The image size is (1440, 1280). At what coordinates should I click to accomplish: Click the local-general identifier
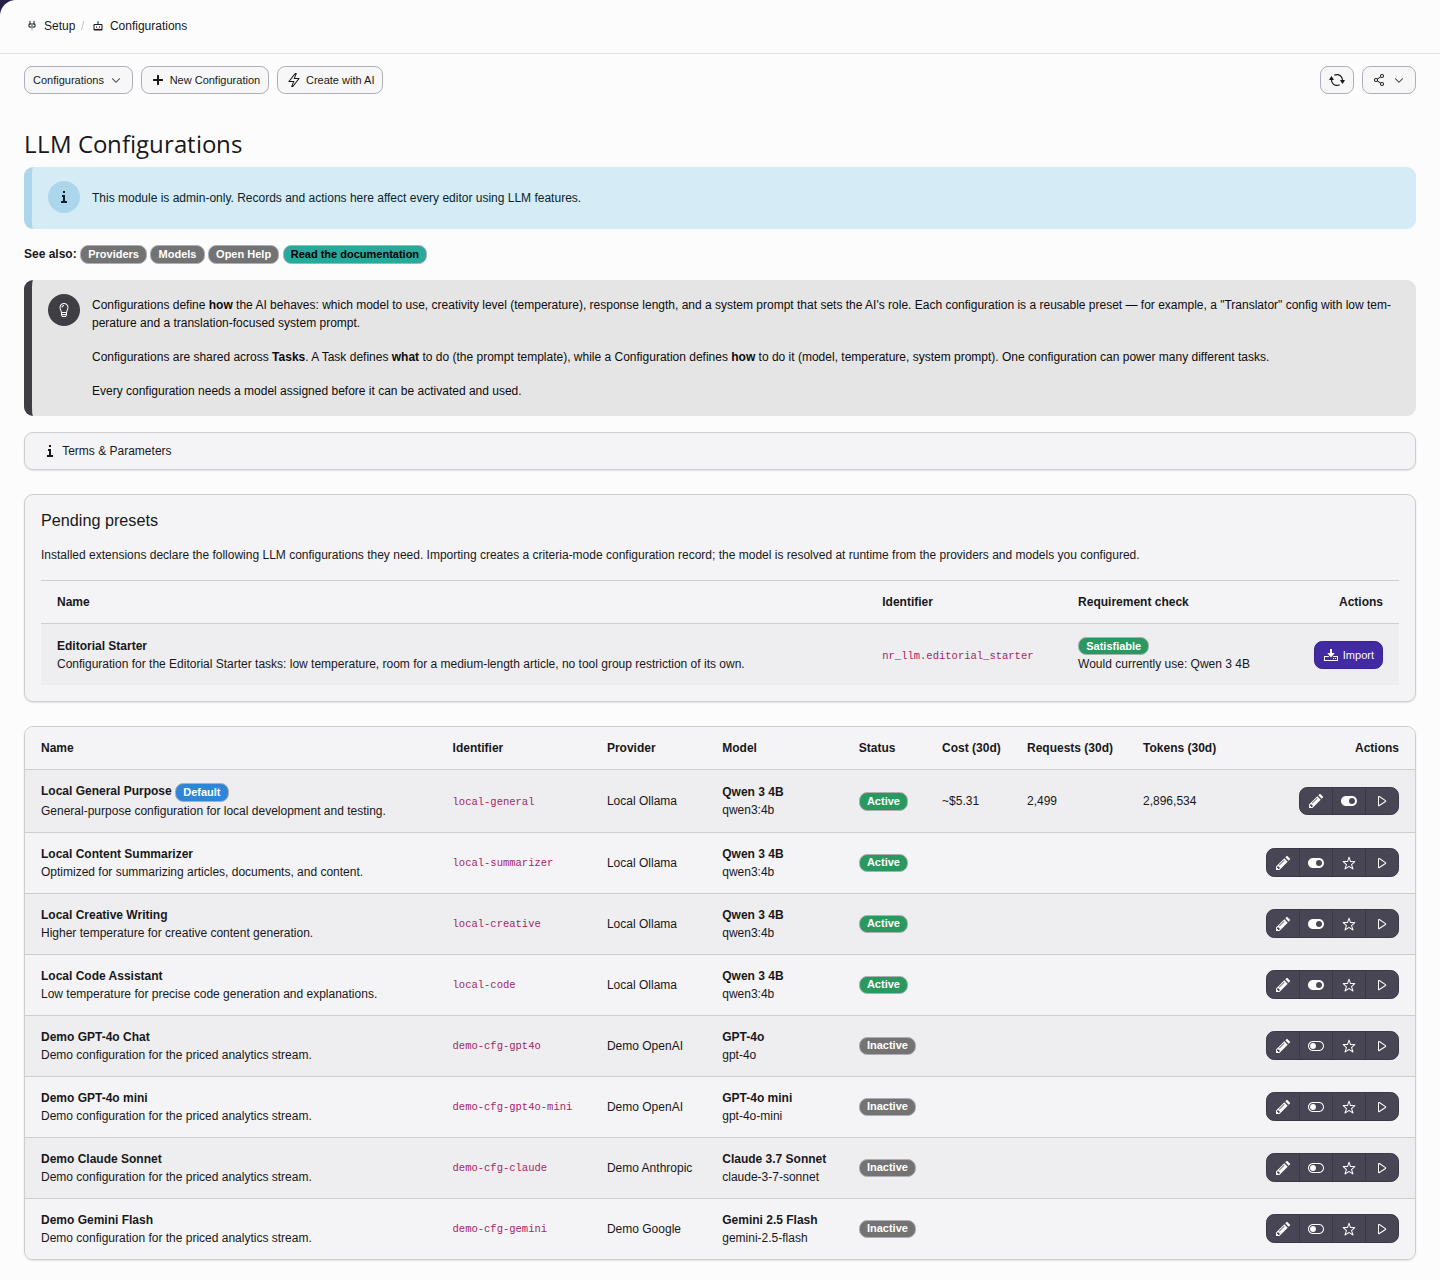(x=494, y=801)
